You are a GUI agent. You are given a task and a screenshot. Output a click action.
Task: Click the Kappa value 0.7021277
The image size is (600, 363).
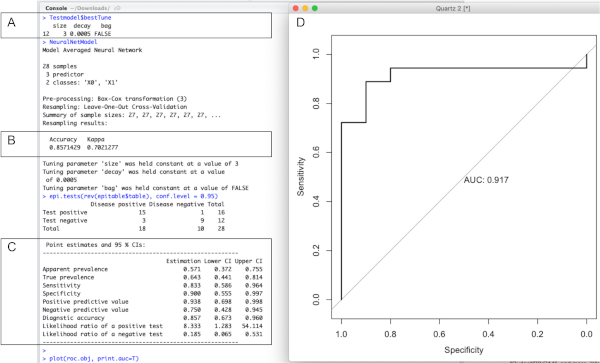pyautogui.click(x=103, y=147)
